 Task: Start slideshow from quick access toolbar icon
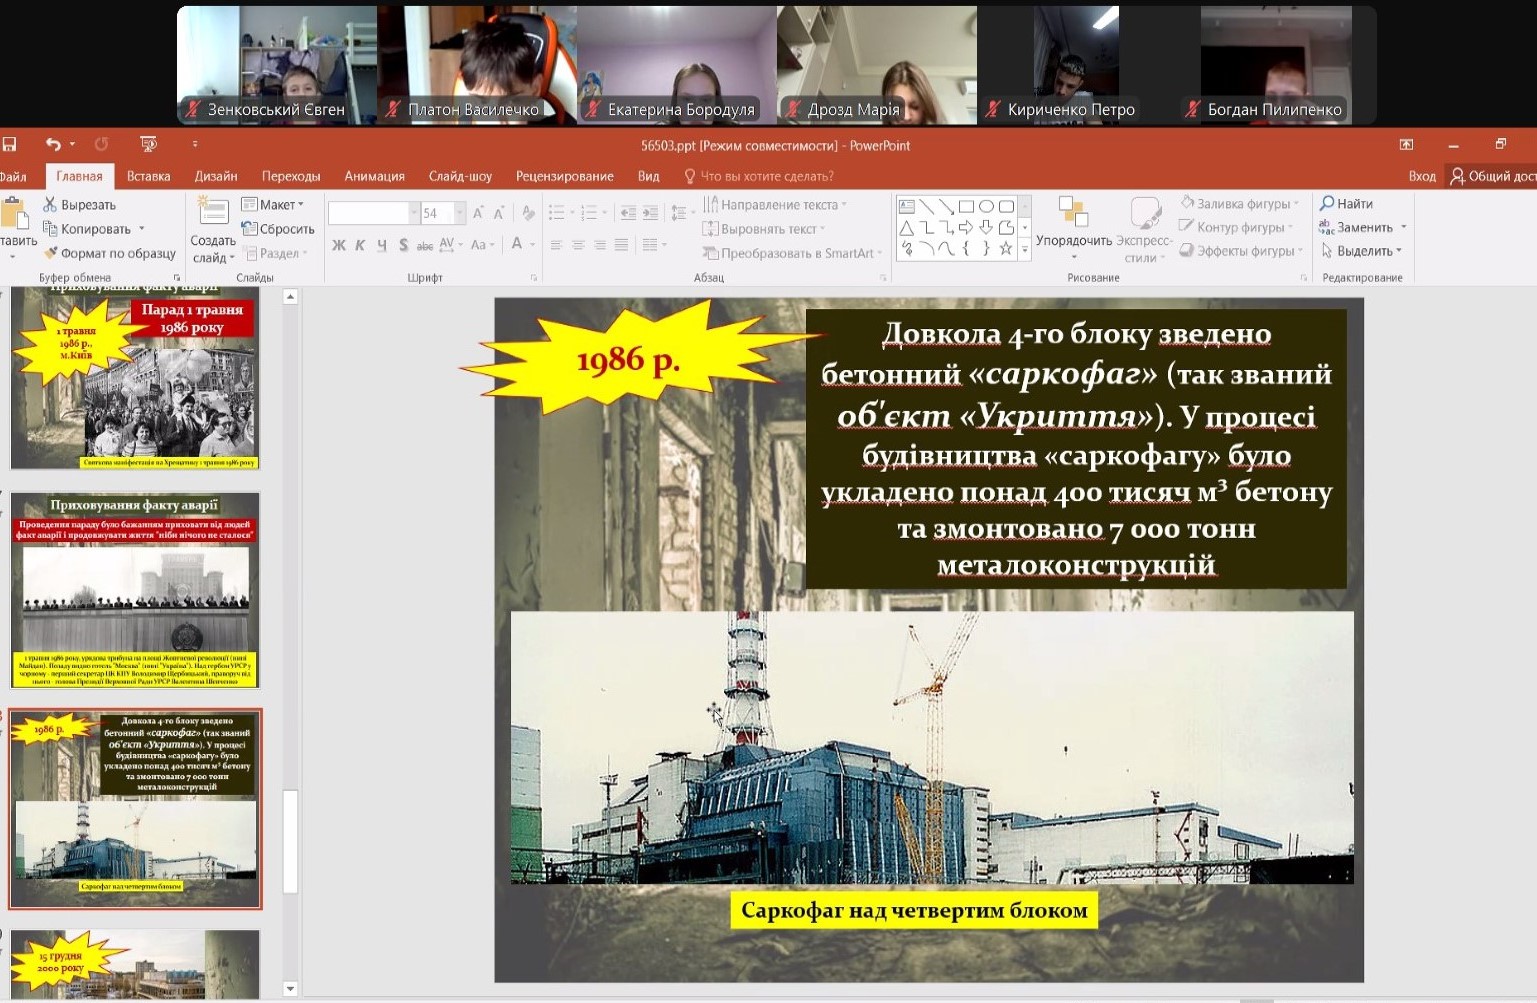tap(148, 145)
